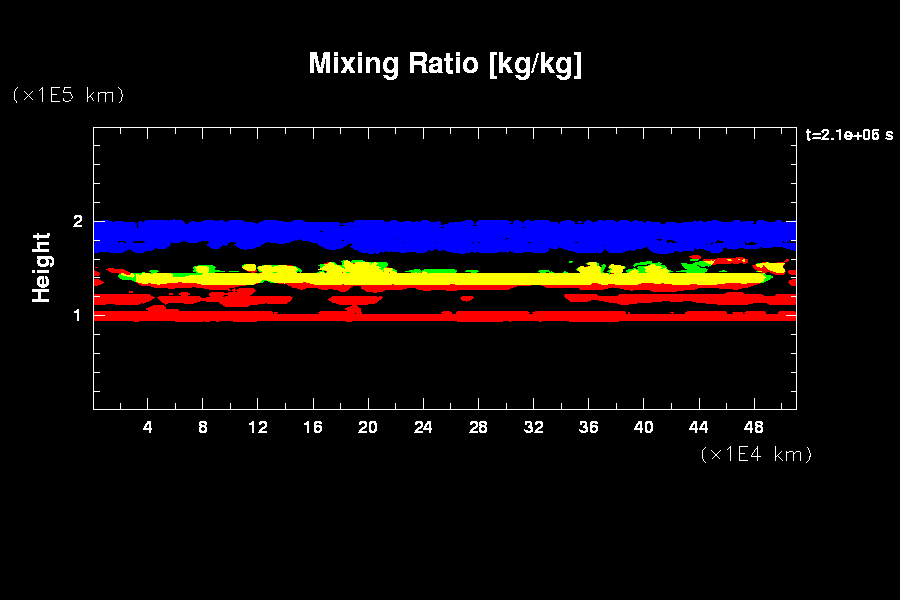Click the x-axis tick label '40'
Viewport: 900px width, 600px height.
pyautogui.click(x=643, y=427)
